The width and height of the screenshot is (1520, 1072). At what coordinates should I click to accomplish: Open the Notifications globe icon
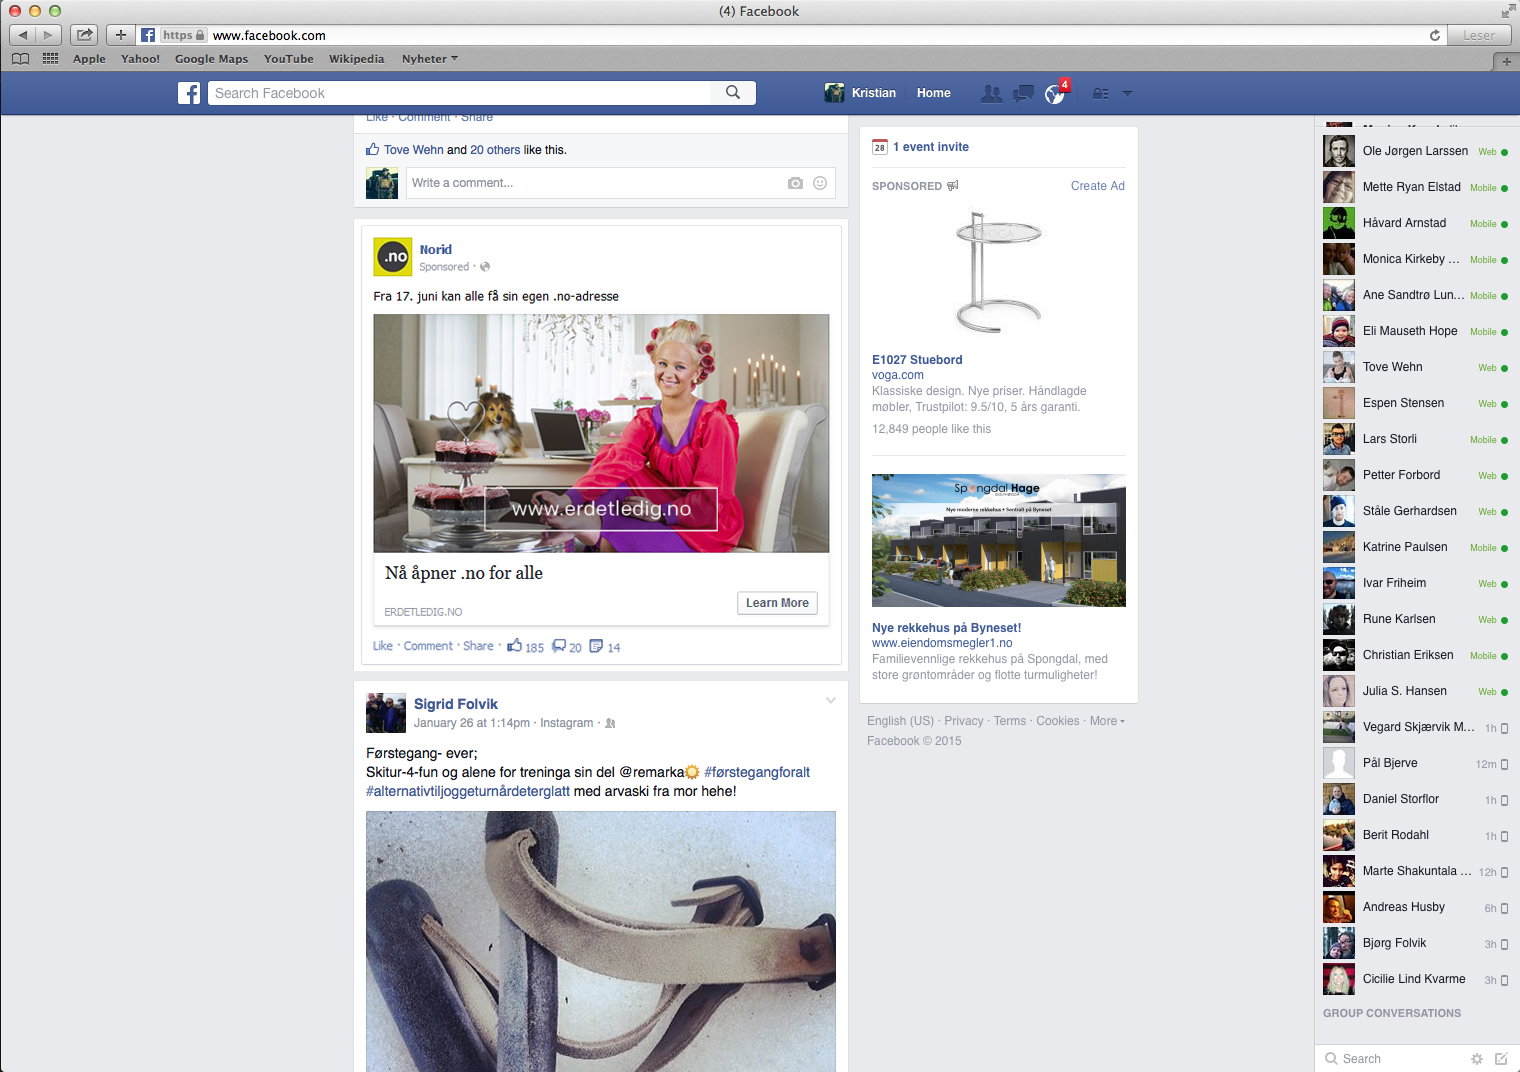point(1055,94)
